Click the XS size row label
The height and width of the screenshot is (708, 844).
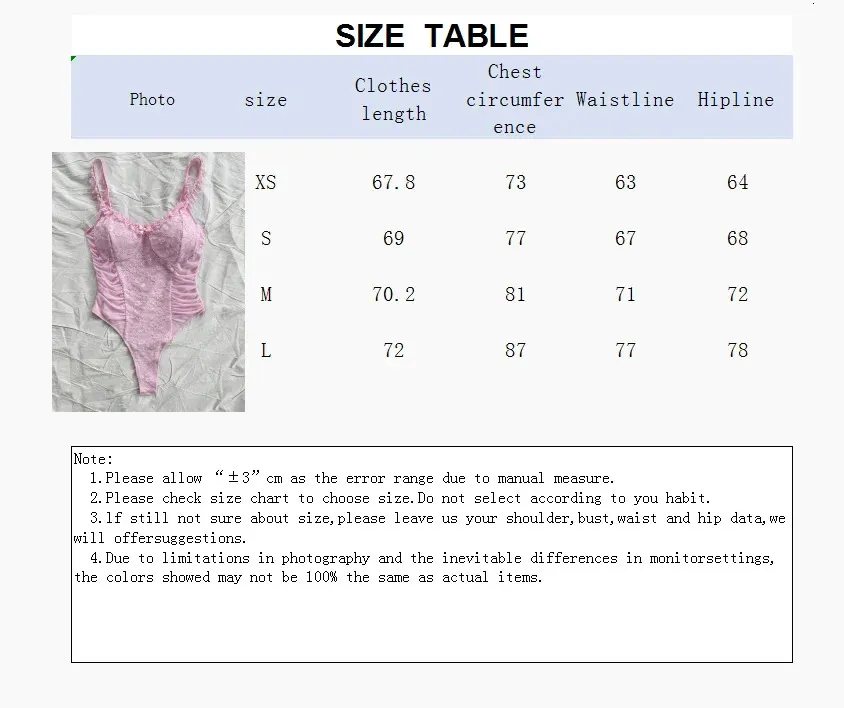(266, 182)
